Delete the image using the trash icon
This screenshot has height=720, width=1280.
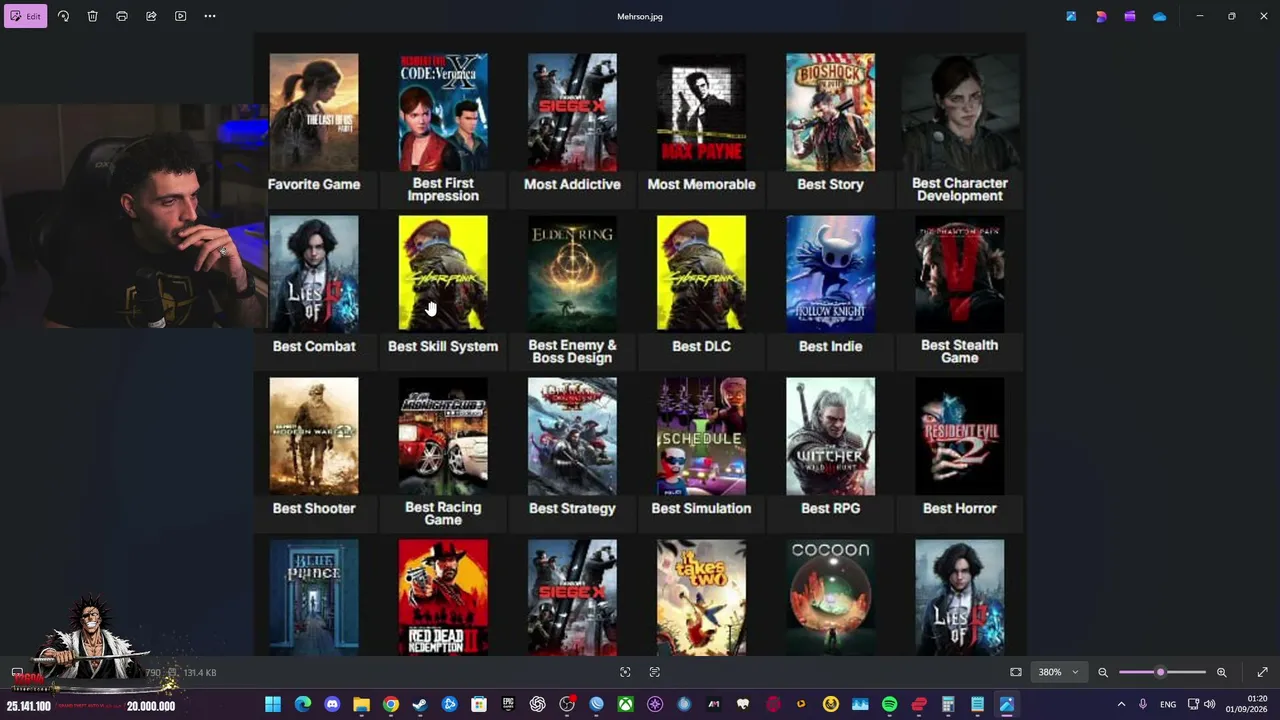(x=92, y=16)
